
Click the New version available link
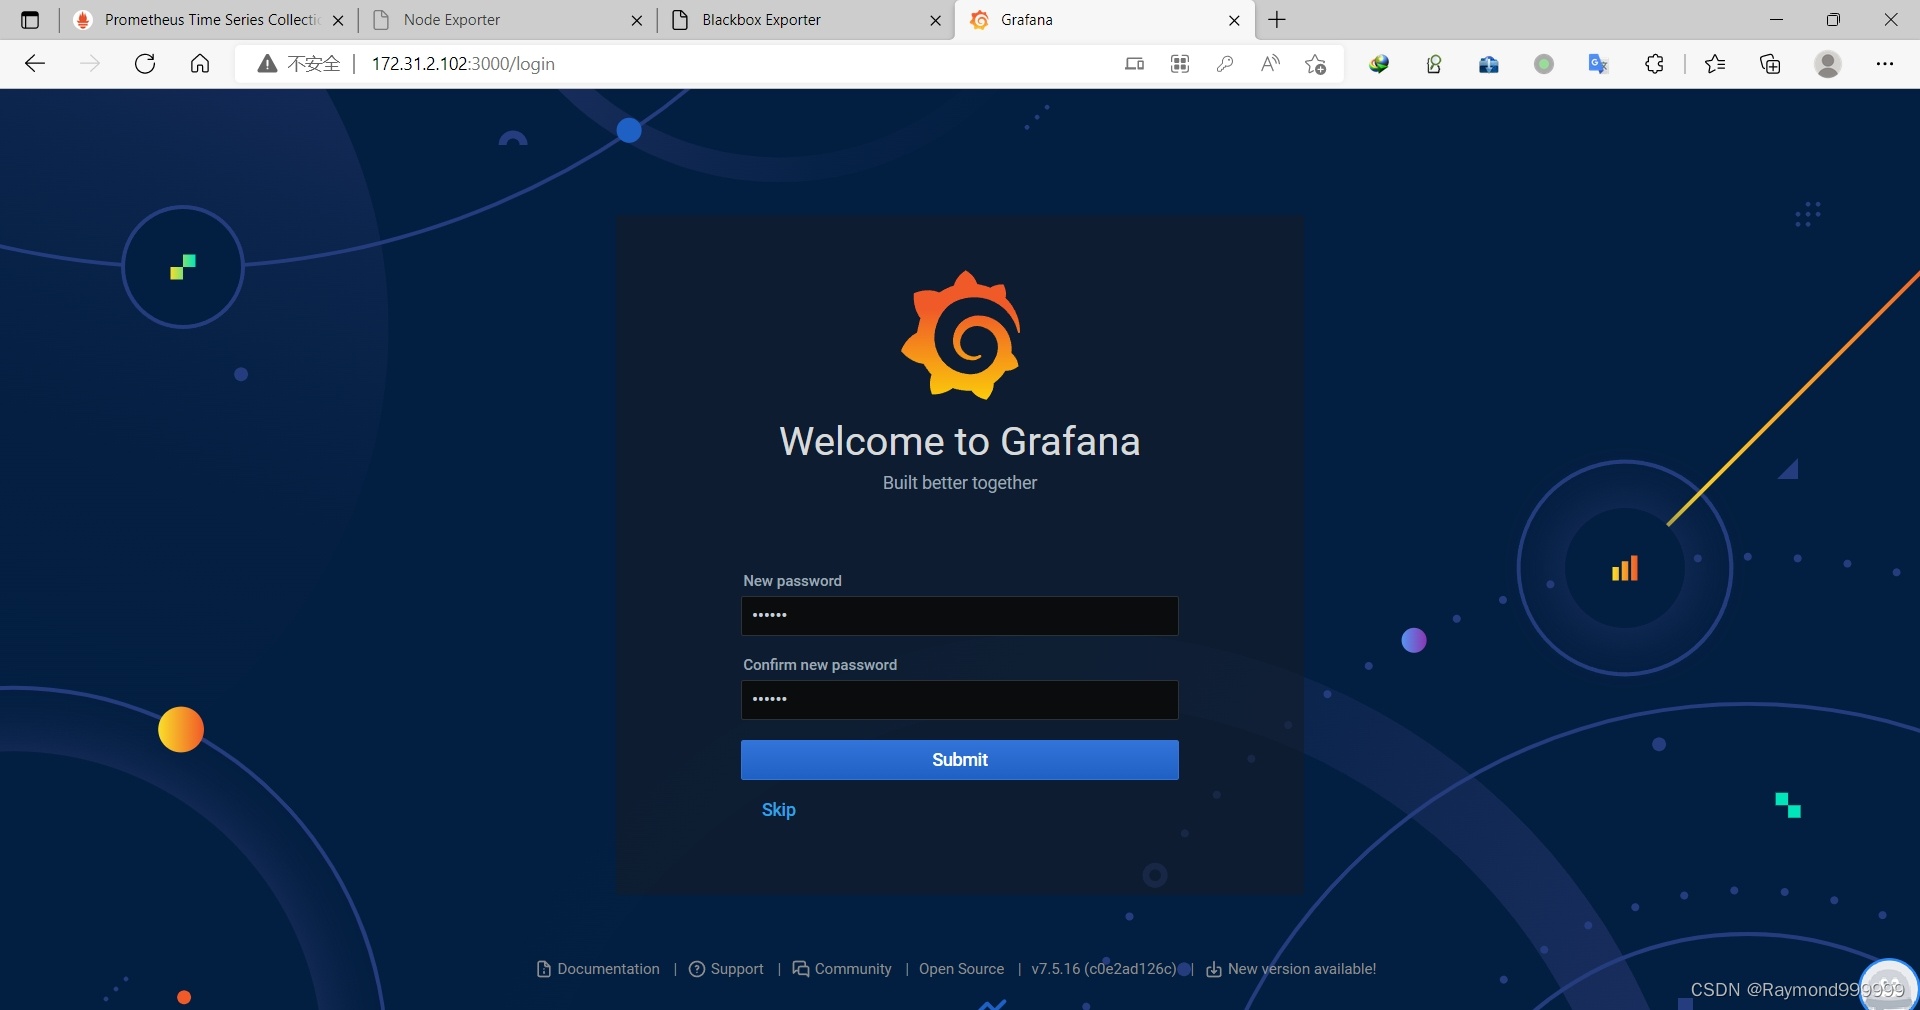1291,969
